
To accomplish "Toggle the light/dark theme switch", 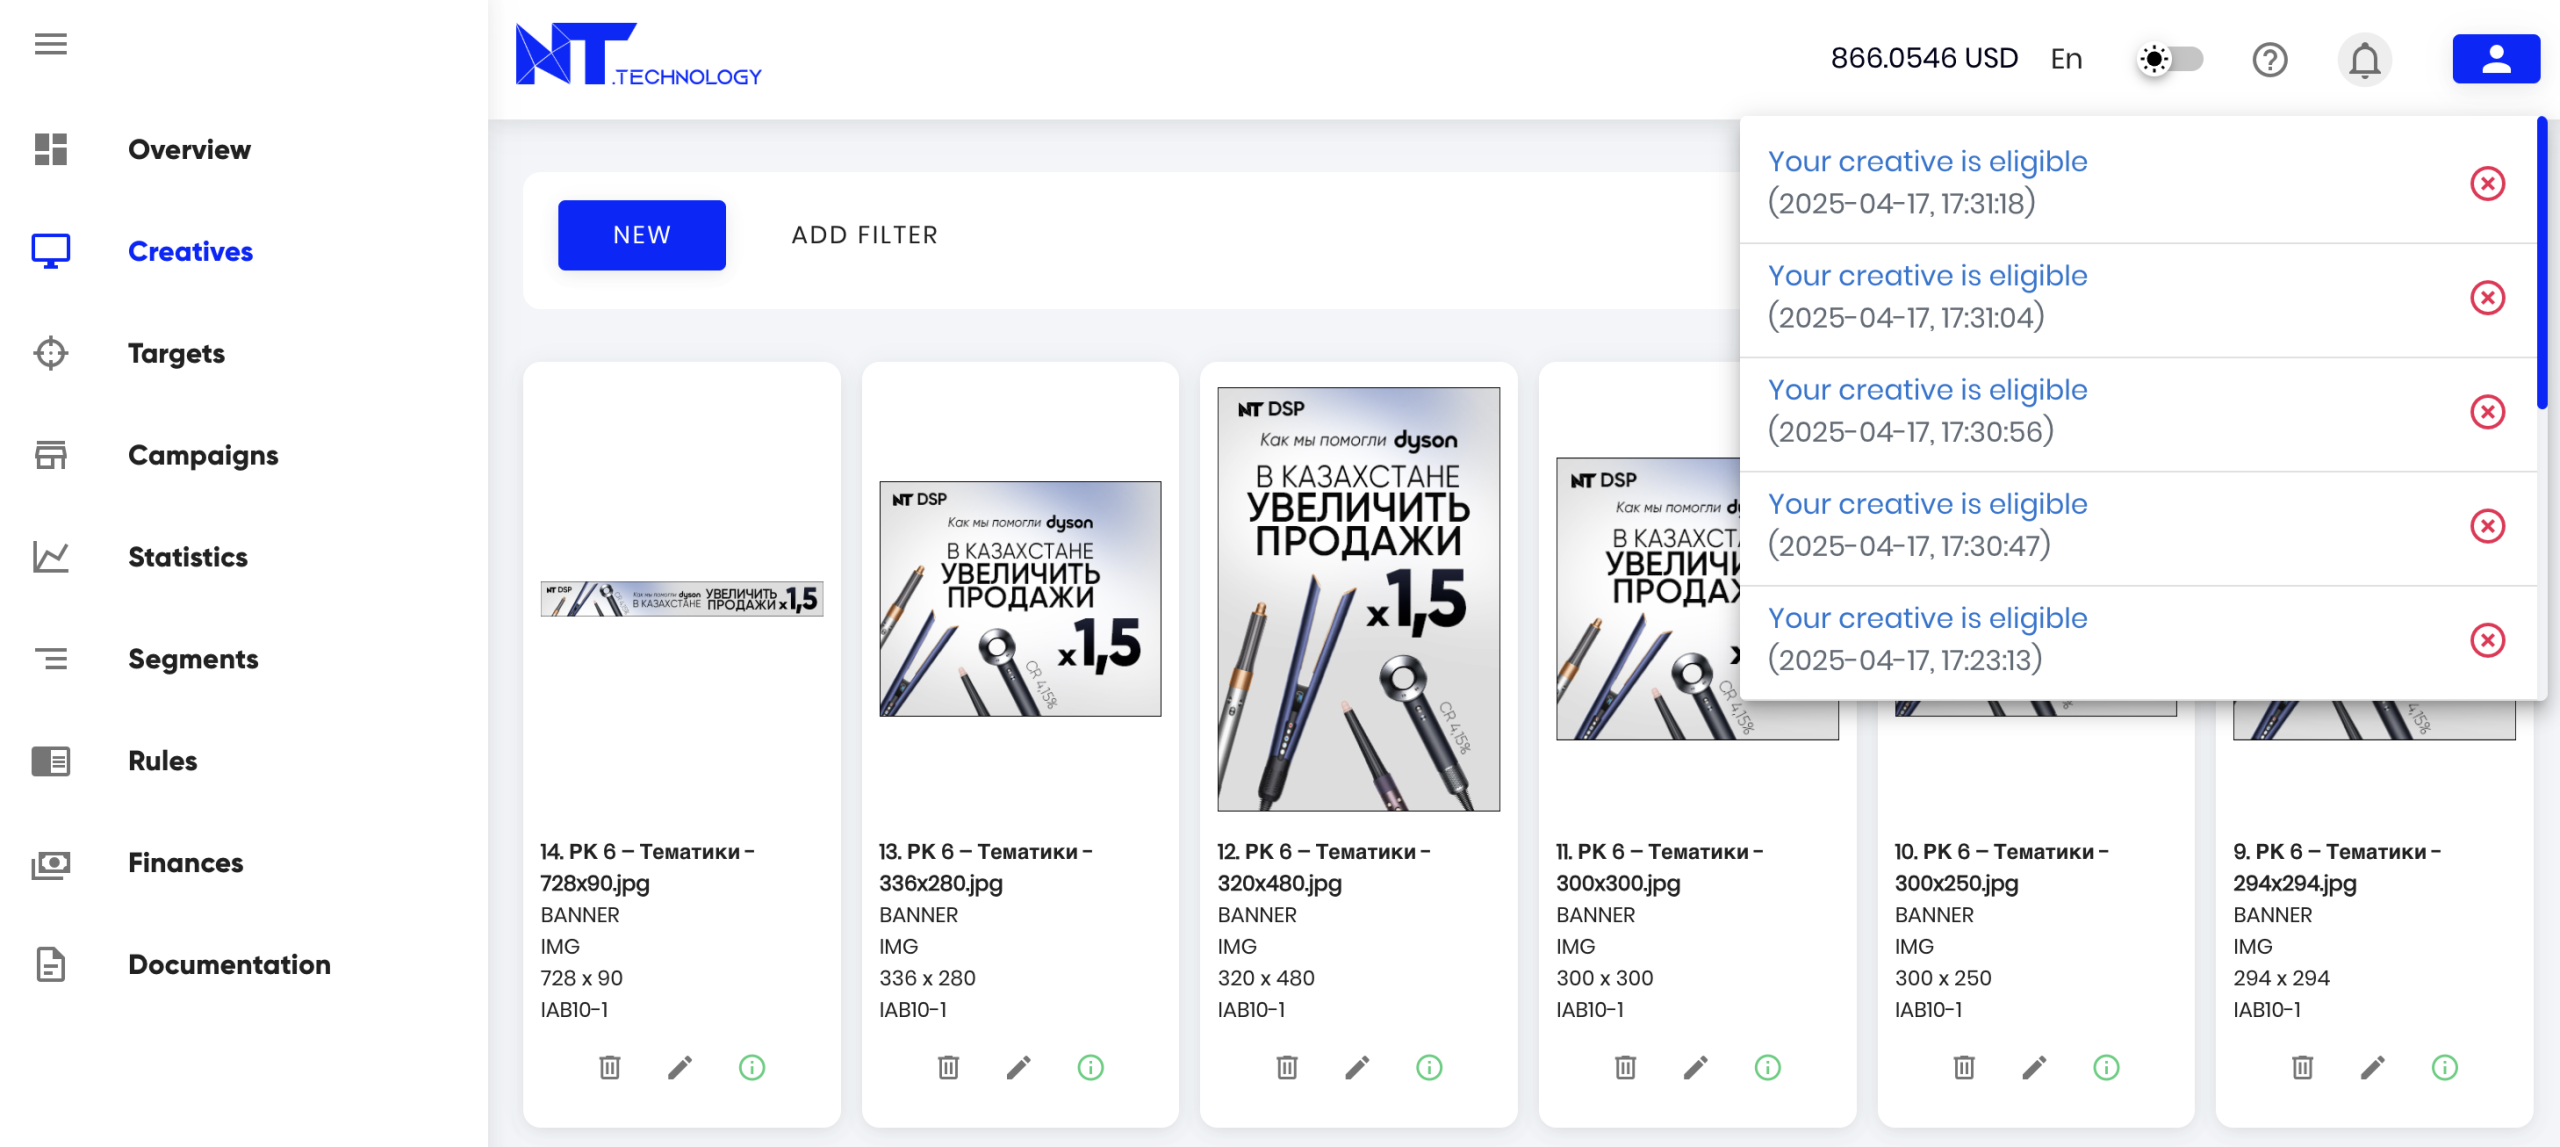I will pyautogui.click(x=2170, y=59).
